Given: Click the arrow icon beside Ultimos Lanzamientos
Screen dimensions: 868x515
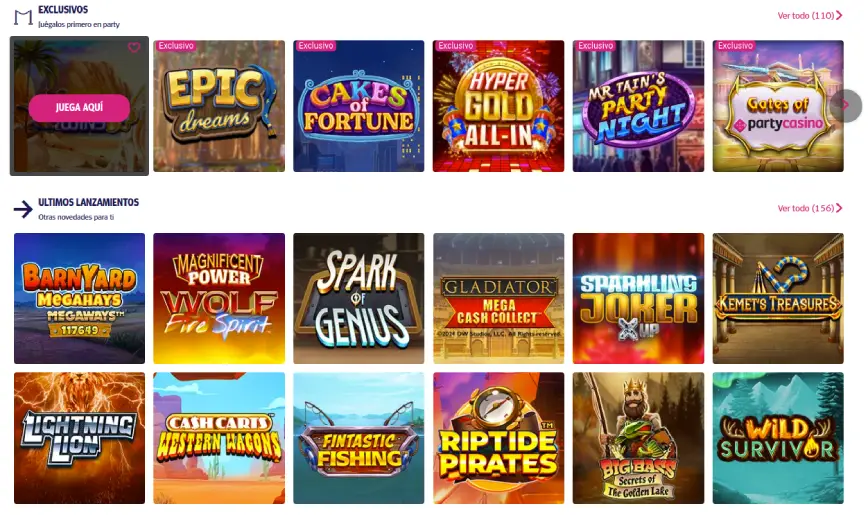Looking at the screenshot, I should (23, 209).
